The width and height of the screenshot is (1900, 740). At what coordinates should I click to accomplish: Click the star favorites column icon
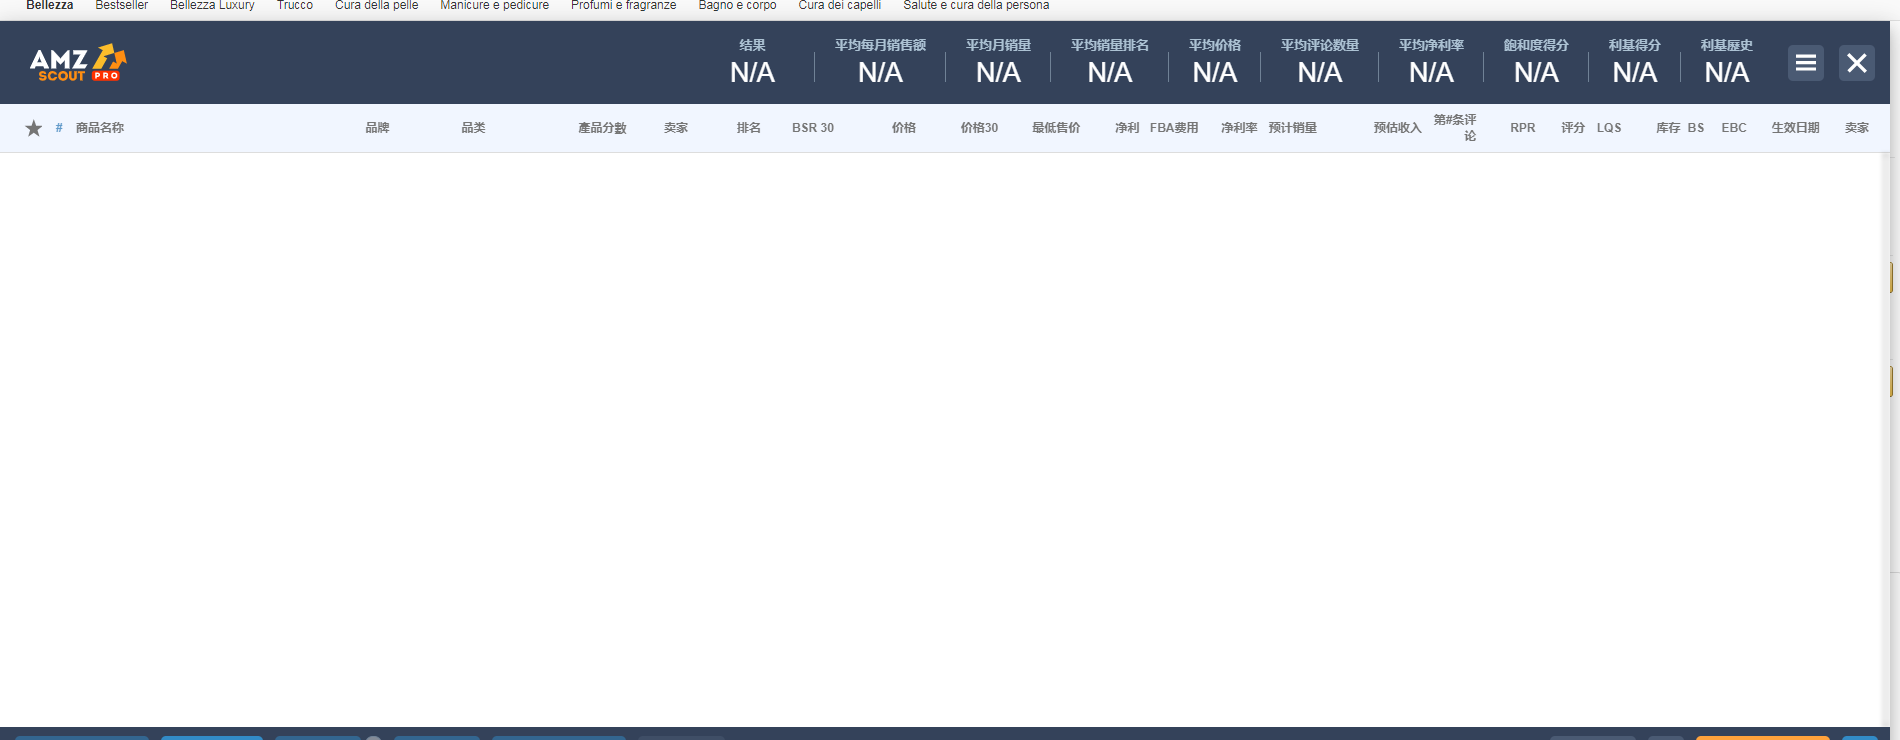34,128
